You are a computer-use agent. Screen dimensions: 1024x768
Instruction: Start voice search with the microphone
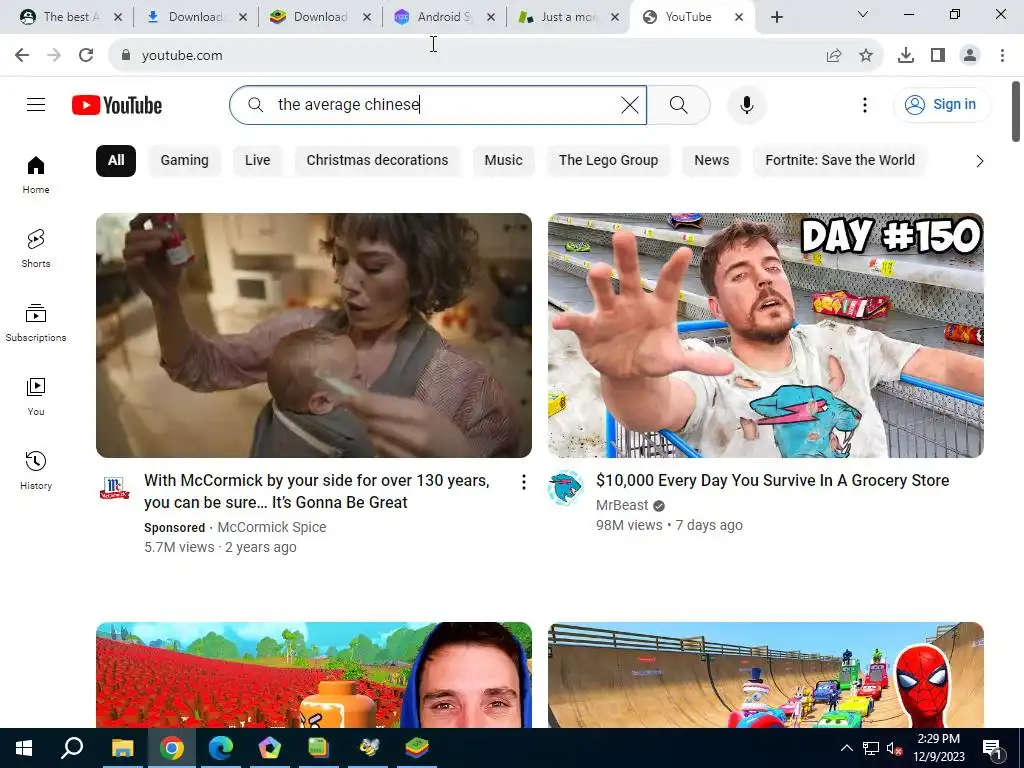pyautogui.click(x=746, y=104)
